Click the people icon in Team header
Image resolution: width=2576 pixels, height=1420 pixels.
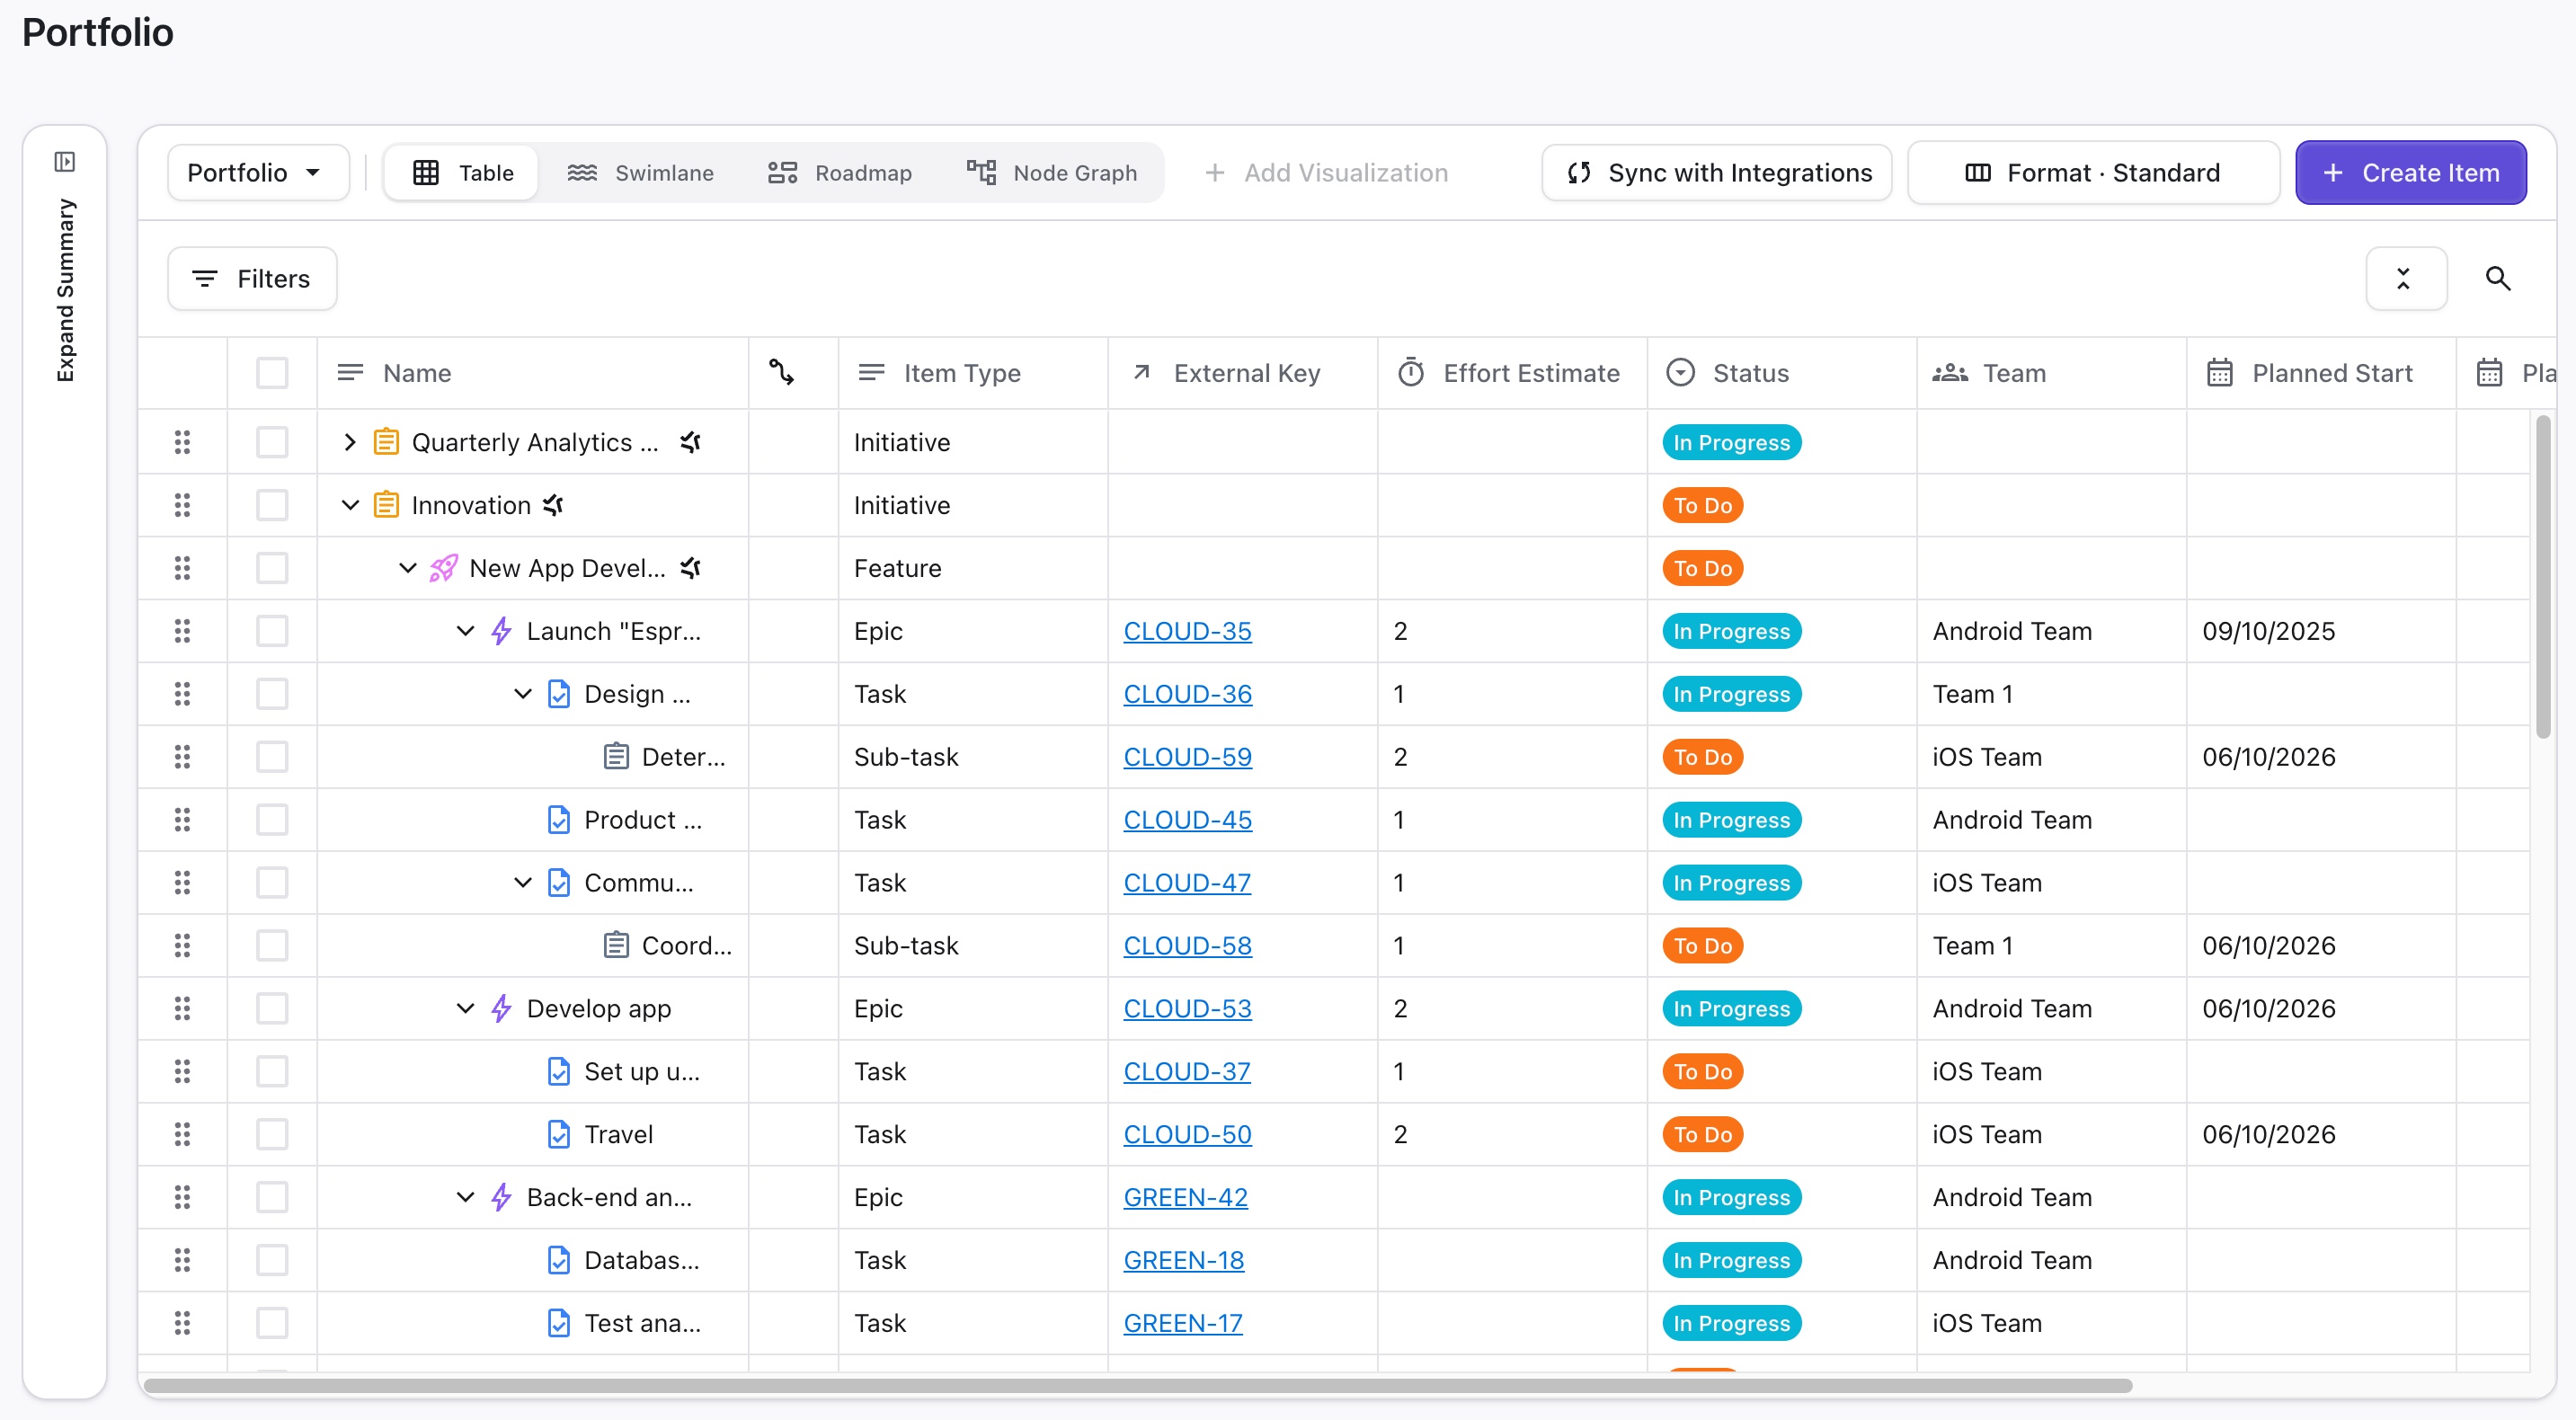(x=1950, y=373)
